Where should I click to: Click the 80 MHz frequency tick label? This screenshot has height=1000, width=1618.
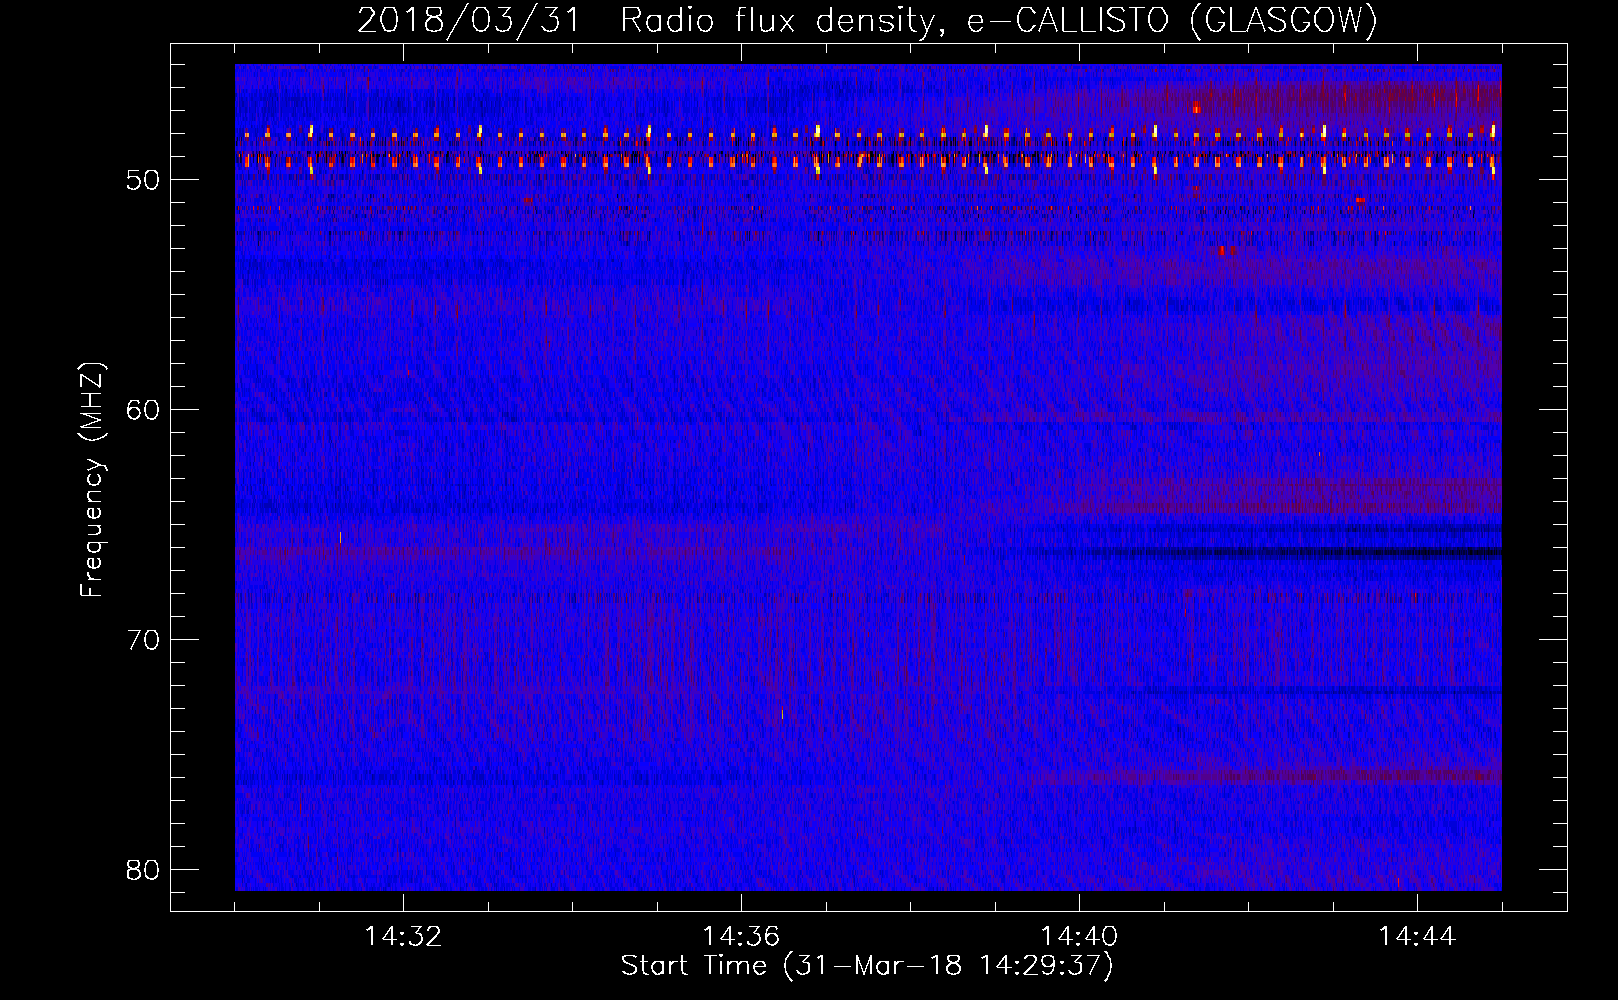click(143, 870)
